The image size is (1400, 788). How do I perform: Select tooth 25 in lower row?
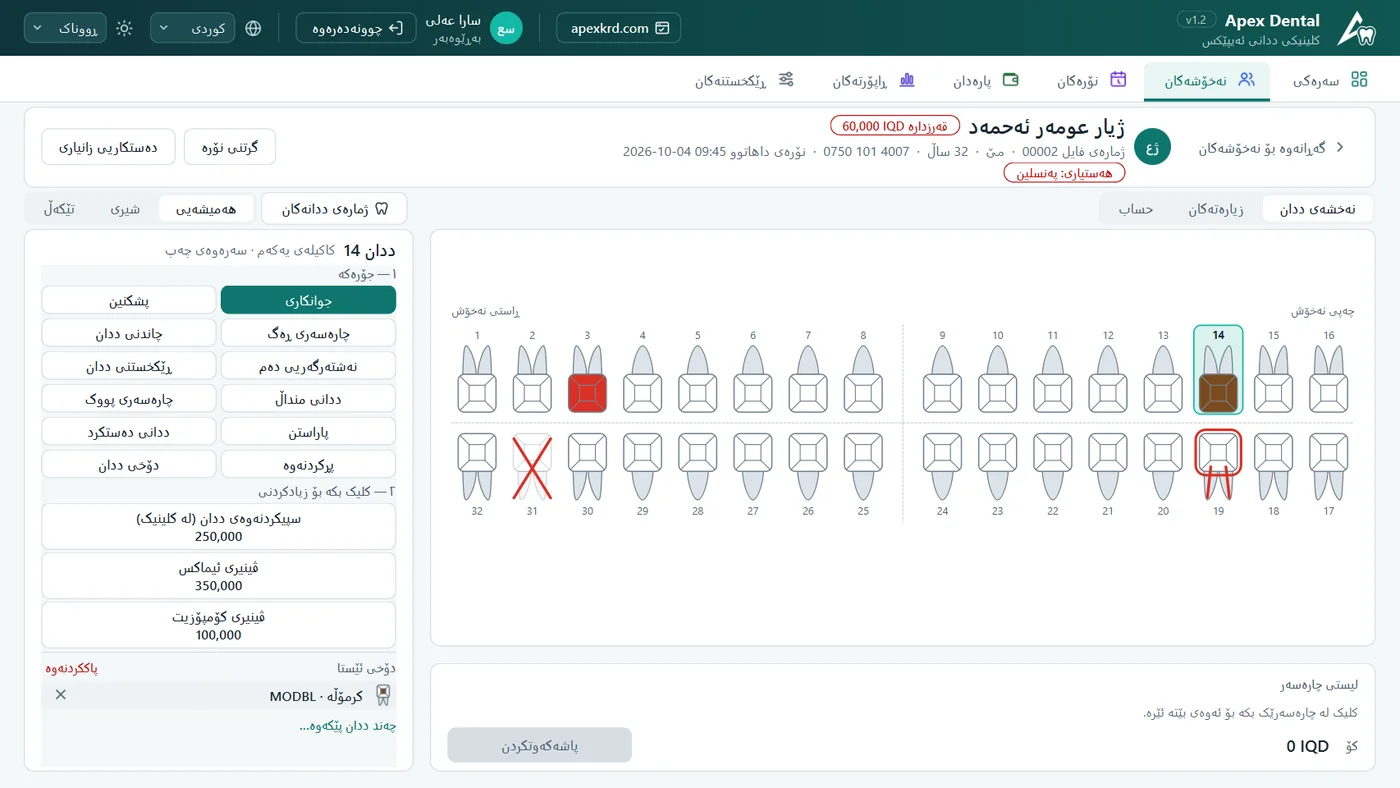tap(863, 465)
